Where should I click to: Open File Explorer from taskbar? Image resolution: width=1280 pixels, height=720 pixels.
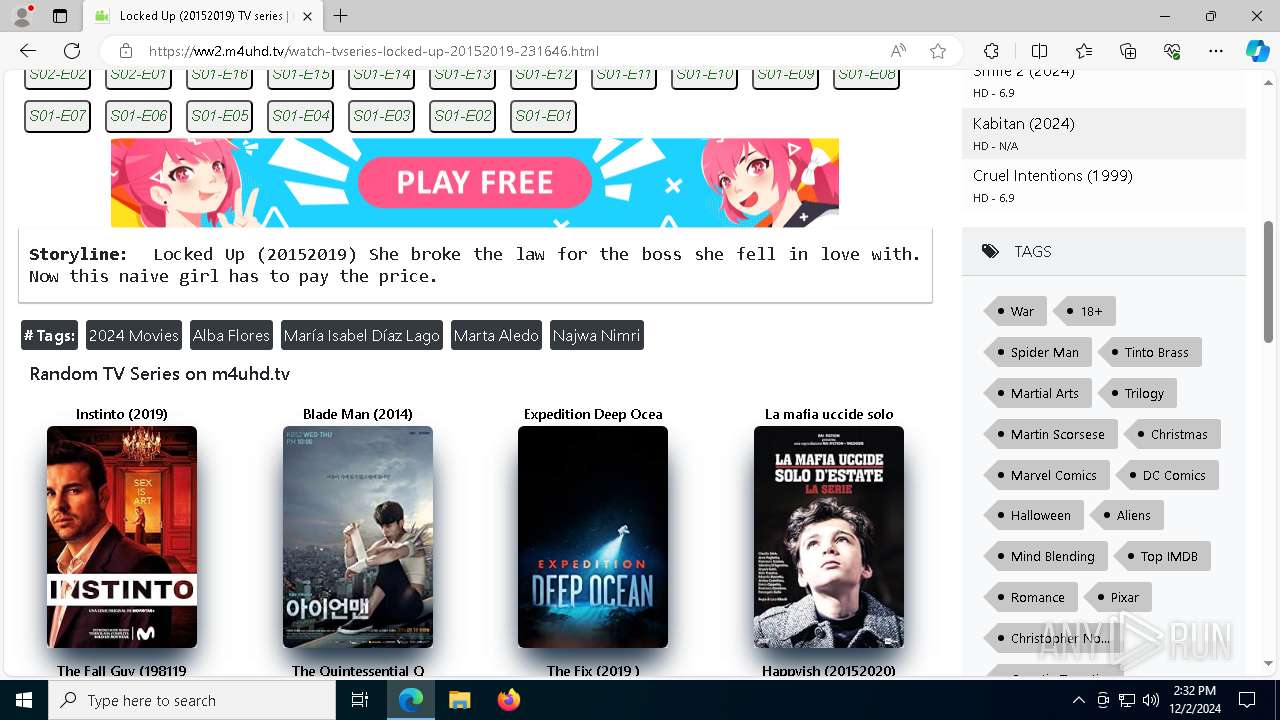pos(459,700)
